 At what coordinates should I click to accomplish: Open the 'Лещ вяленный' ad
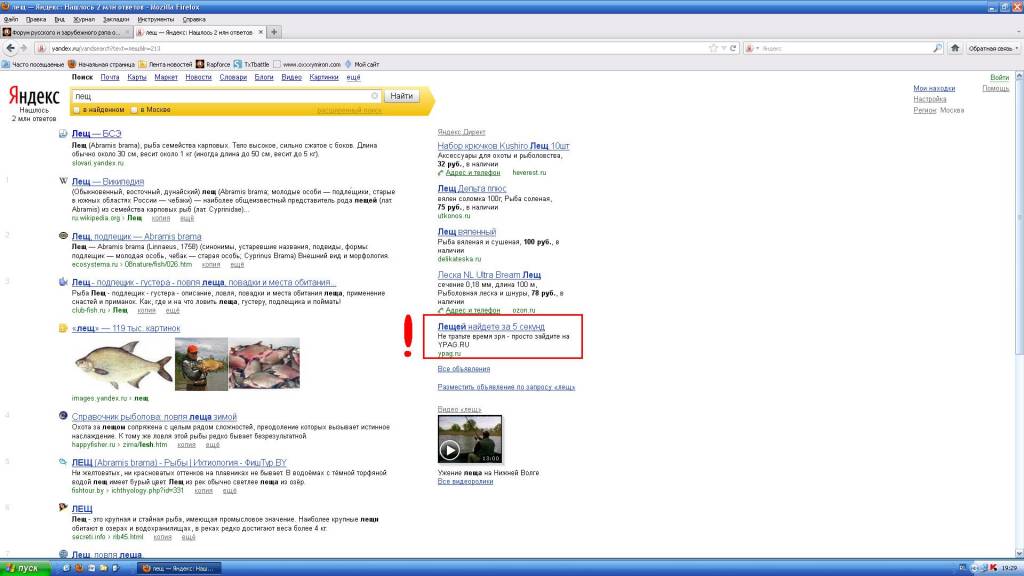pyautogui.click(x=466, y=232)
